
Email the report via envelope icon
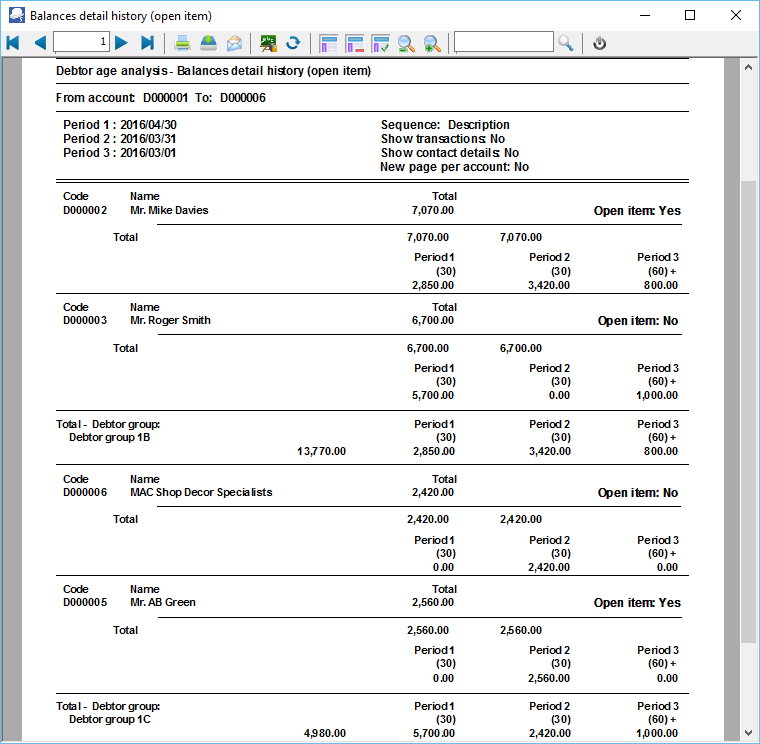pos(234,43)
